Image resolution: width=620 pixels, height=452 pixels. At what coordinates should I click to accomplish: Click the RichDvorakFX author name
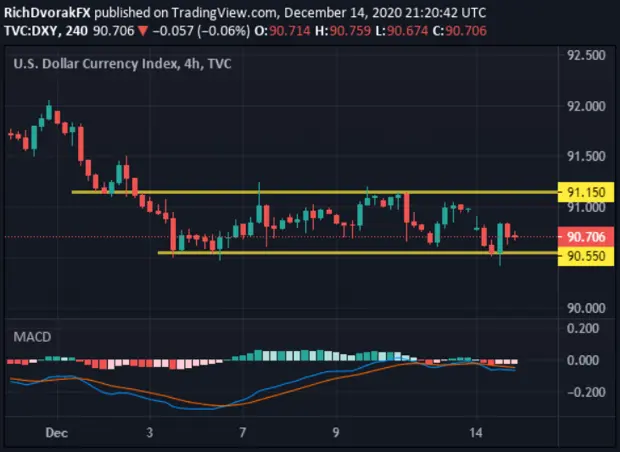47,13
